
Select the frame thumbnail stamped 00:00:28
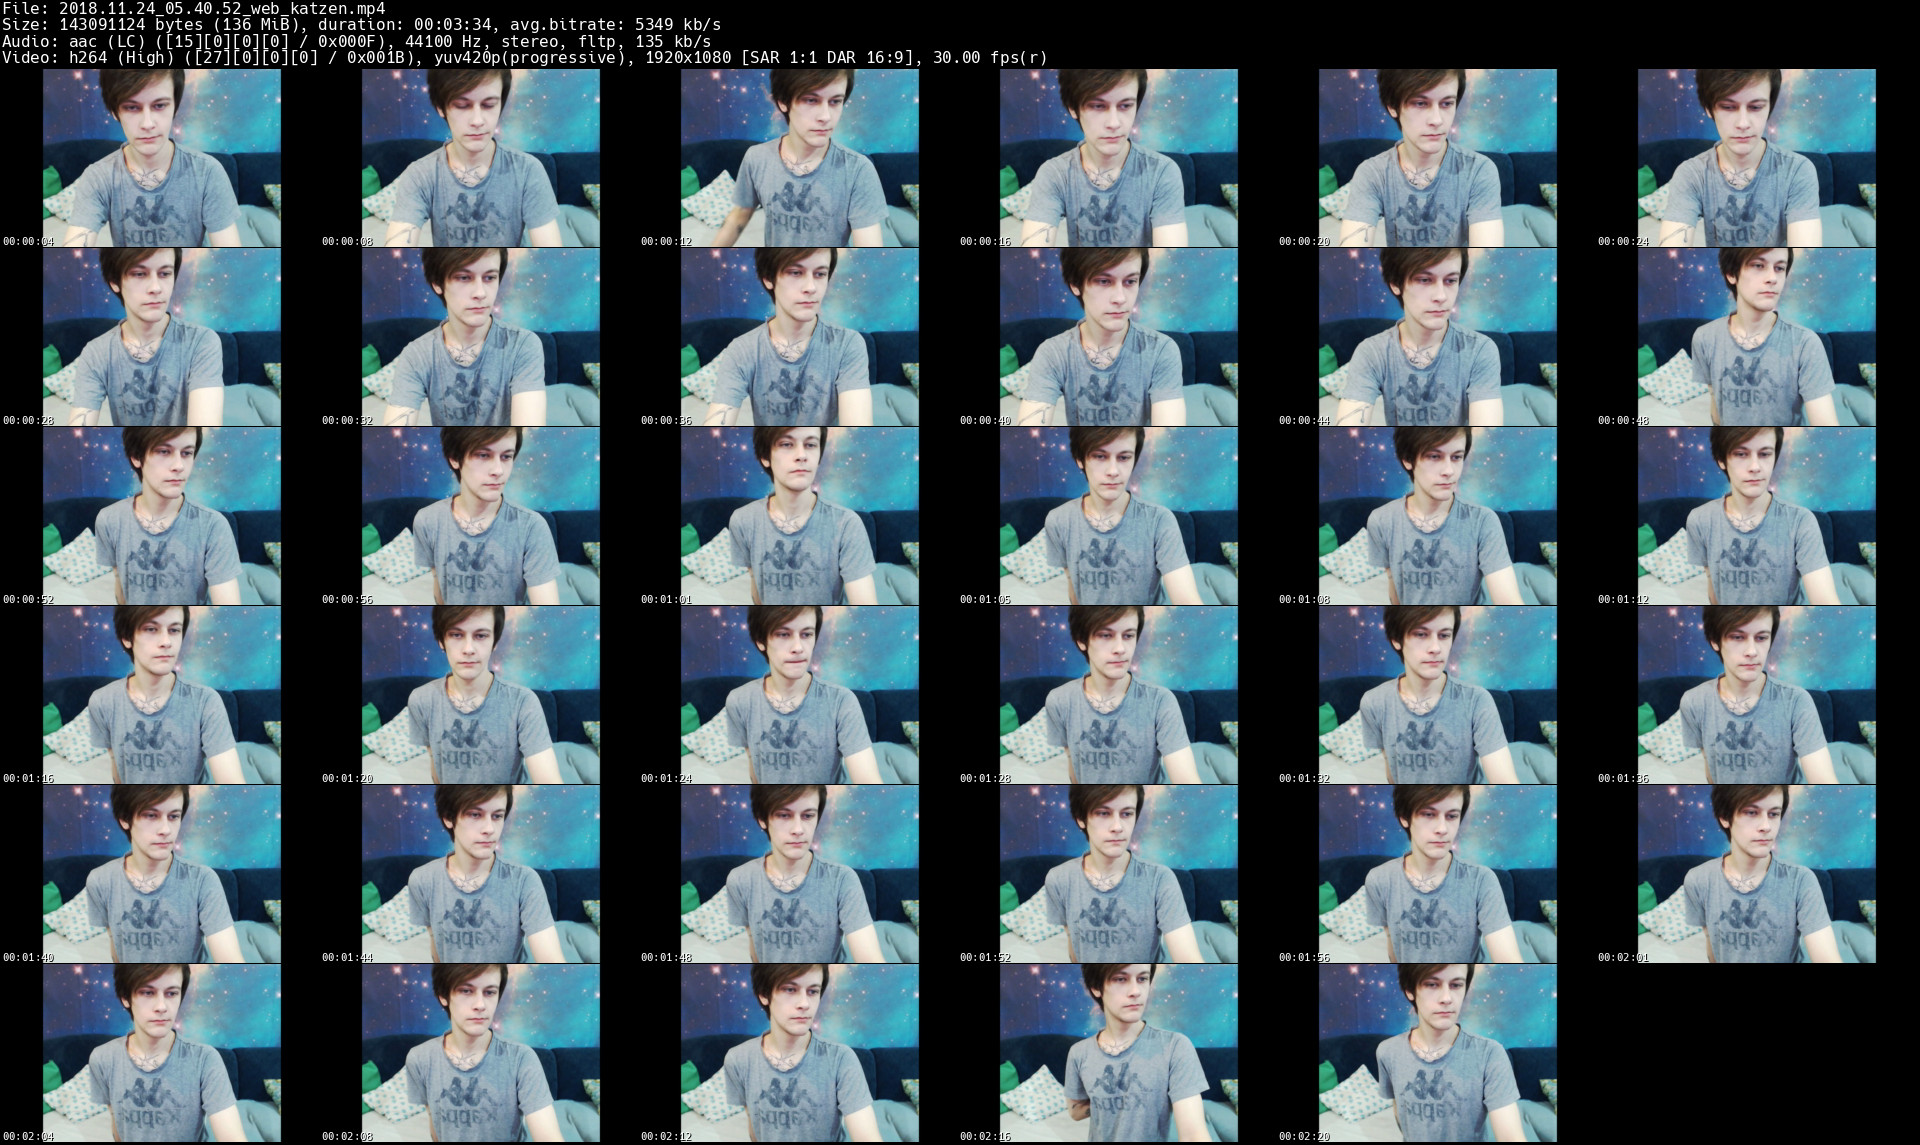pos(162,337)
